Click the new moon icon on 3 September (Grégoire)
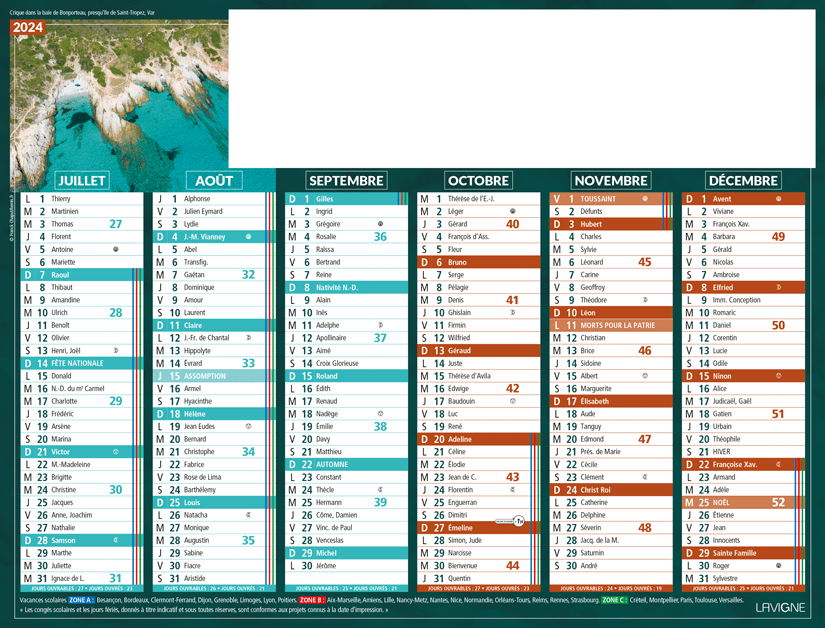Image resolution: width=825 pixels, height=628 pixels. (x=381, y=224)
